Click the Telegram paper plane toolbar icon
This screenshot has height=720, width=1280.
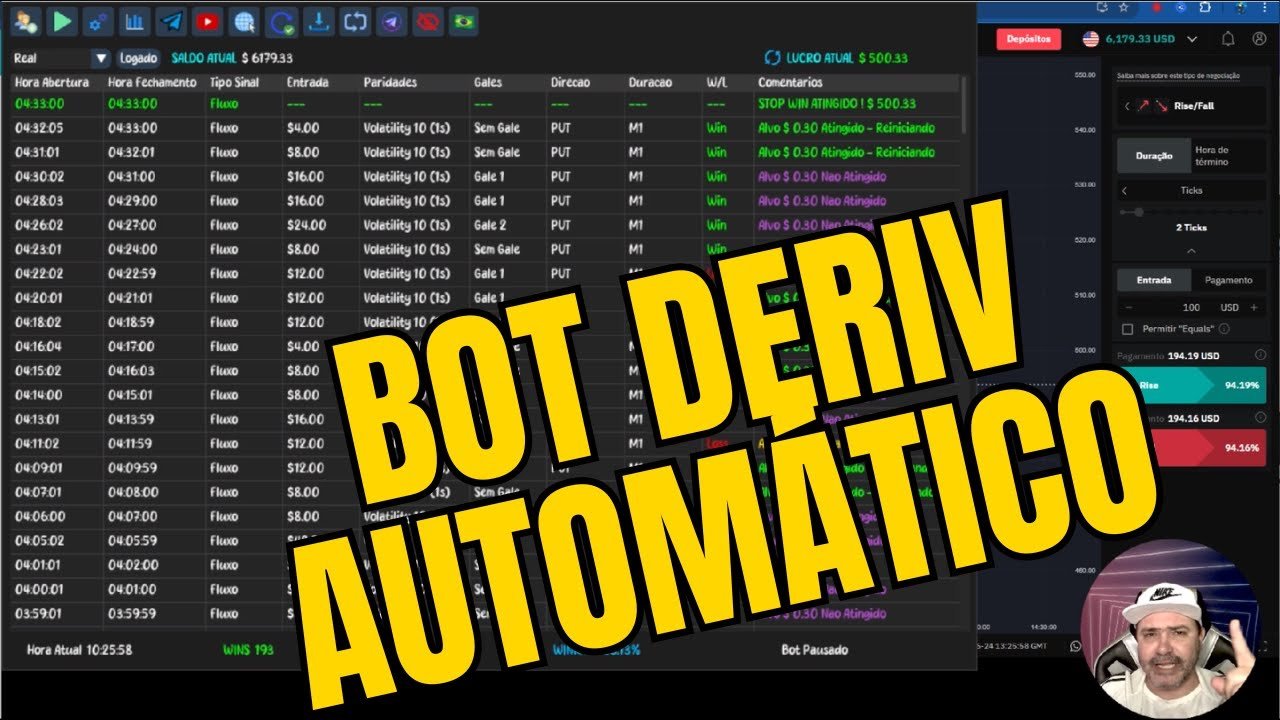click(171, 21)
